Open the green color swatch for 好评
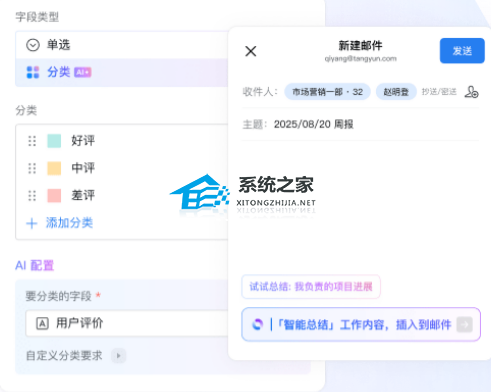 (54, 141)
